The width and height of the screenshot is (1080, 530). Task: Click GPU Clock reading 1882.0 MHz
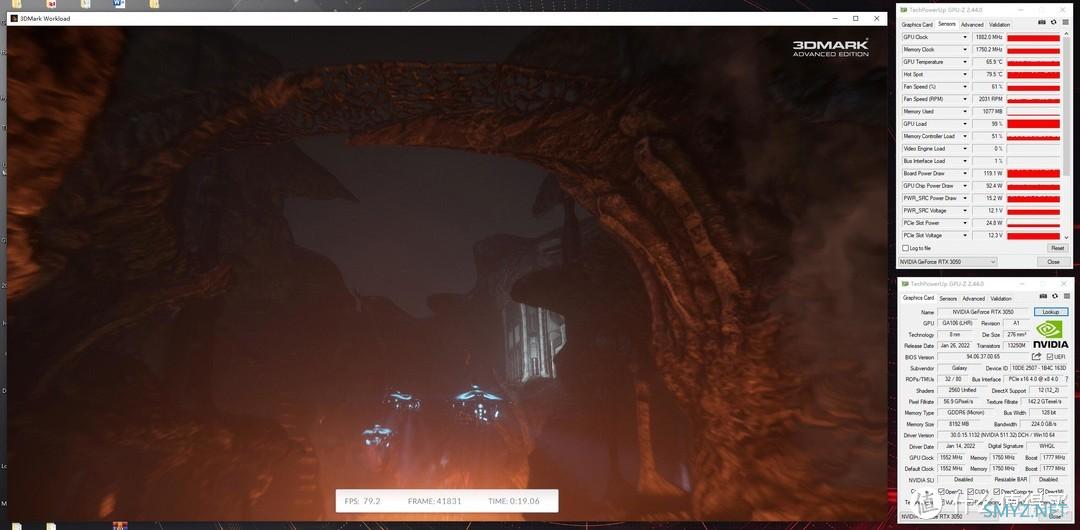(x=988, y=37)
